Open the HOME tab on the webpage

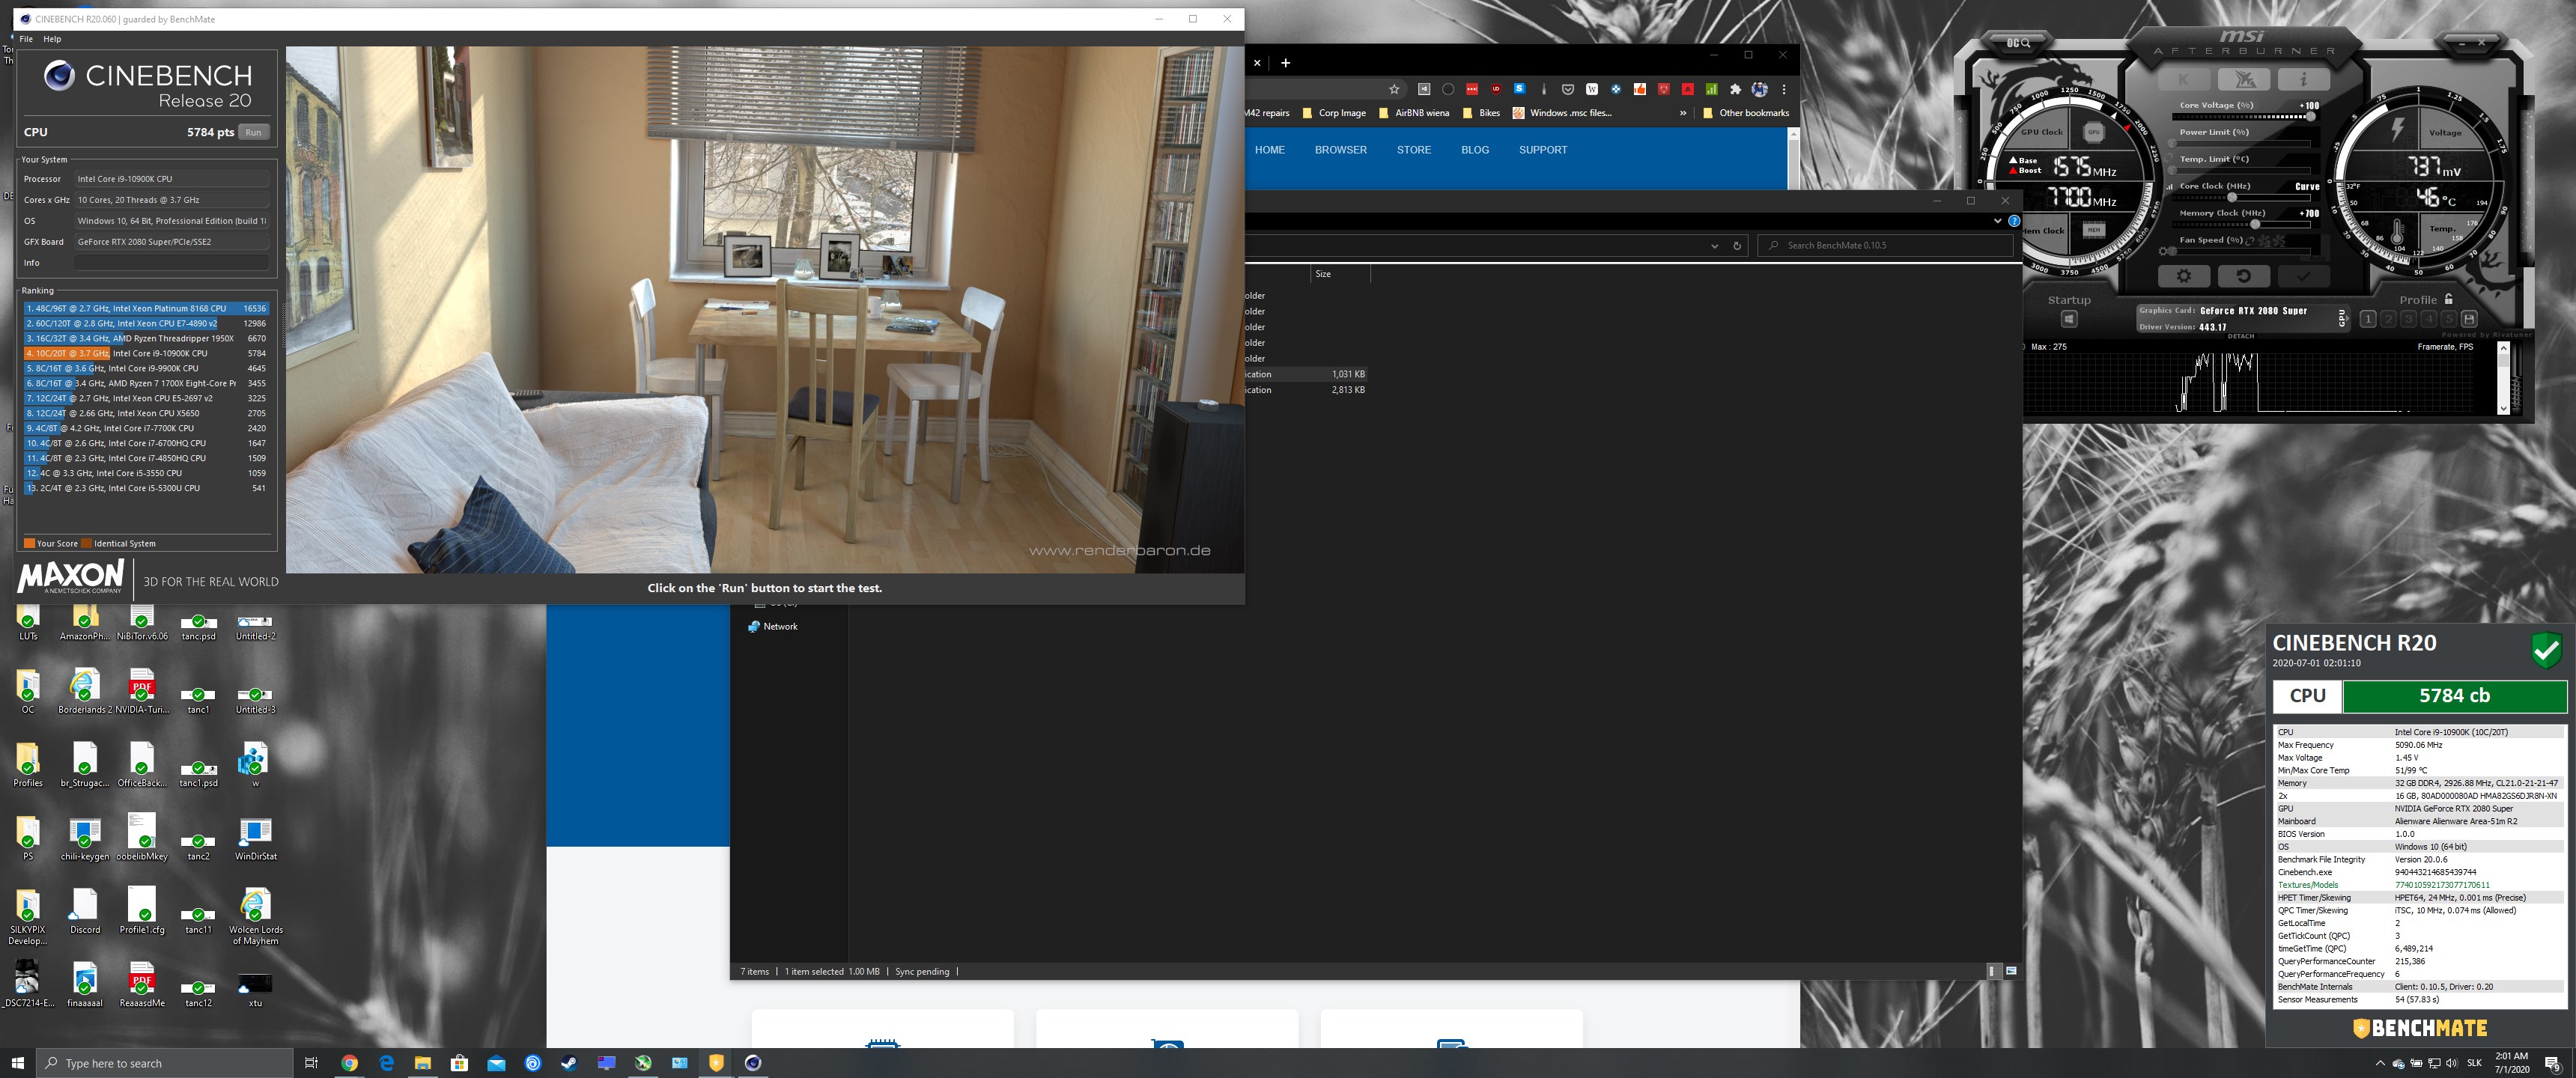pos(1269,150)
